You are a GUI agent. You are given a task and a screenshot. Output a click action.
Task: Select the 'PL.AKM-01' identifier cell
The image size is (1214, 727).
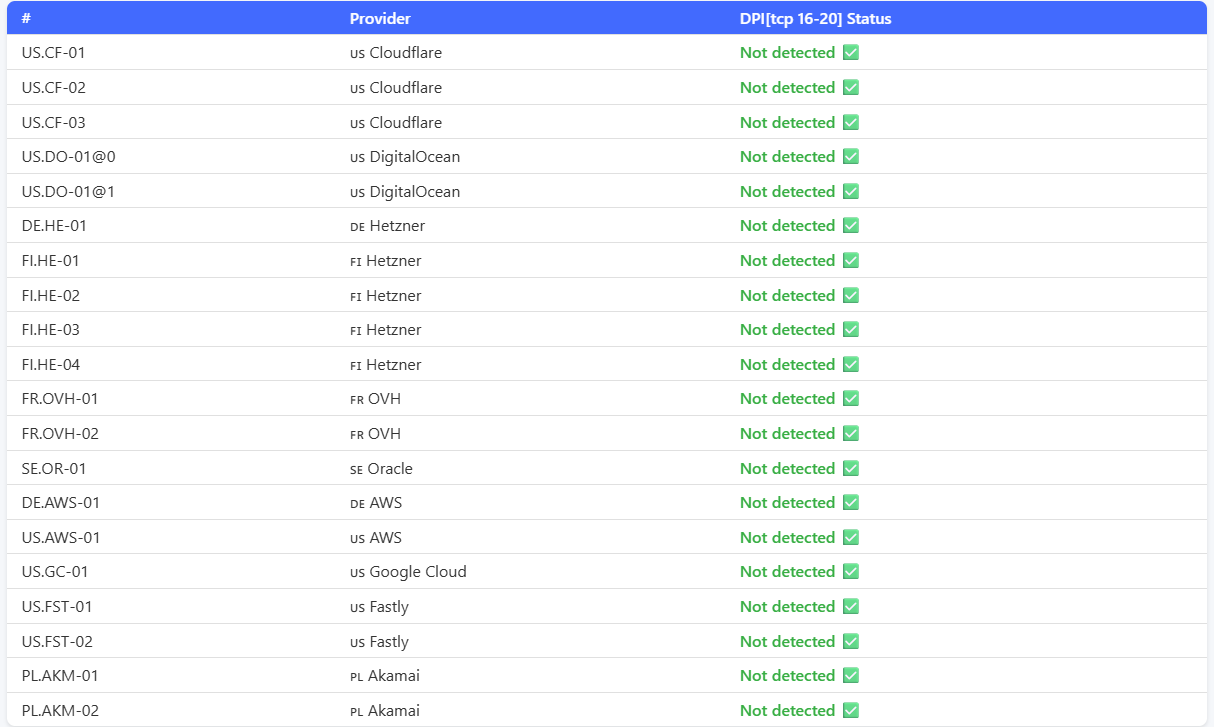point(60,676)
